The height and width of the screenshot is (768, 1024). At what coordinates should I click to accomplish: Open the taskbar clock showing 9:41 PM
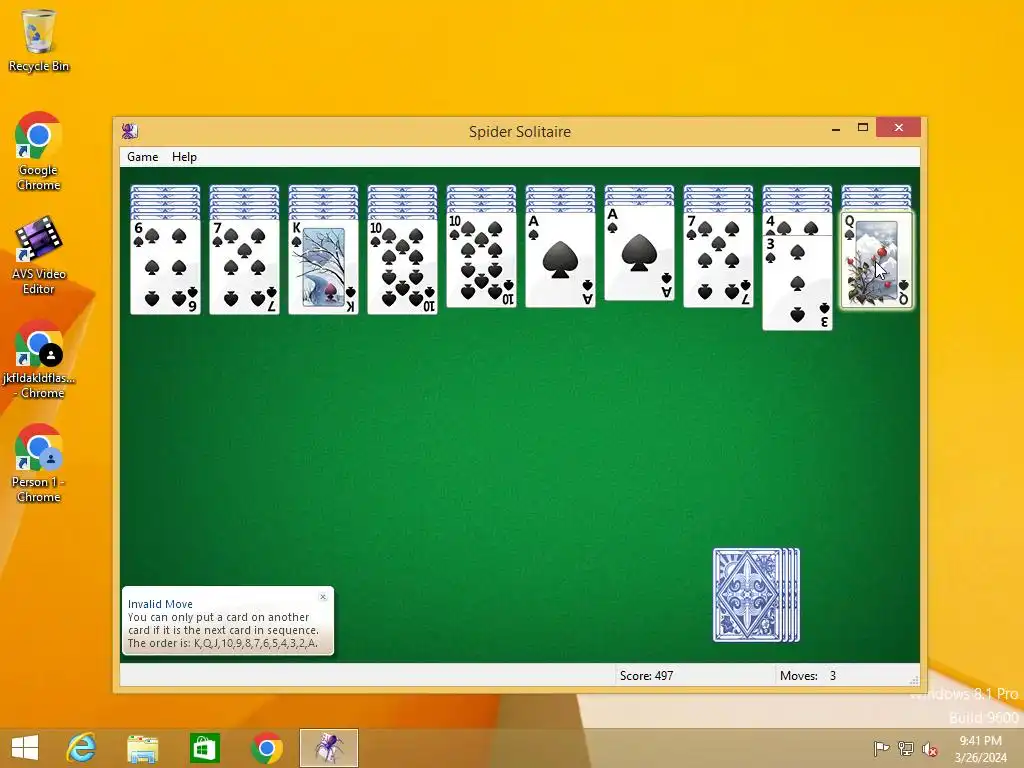click(x=980, y=749)
